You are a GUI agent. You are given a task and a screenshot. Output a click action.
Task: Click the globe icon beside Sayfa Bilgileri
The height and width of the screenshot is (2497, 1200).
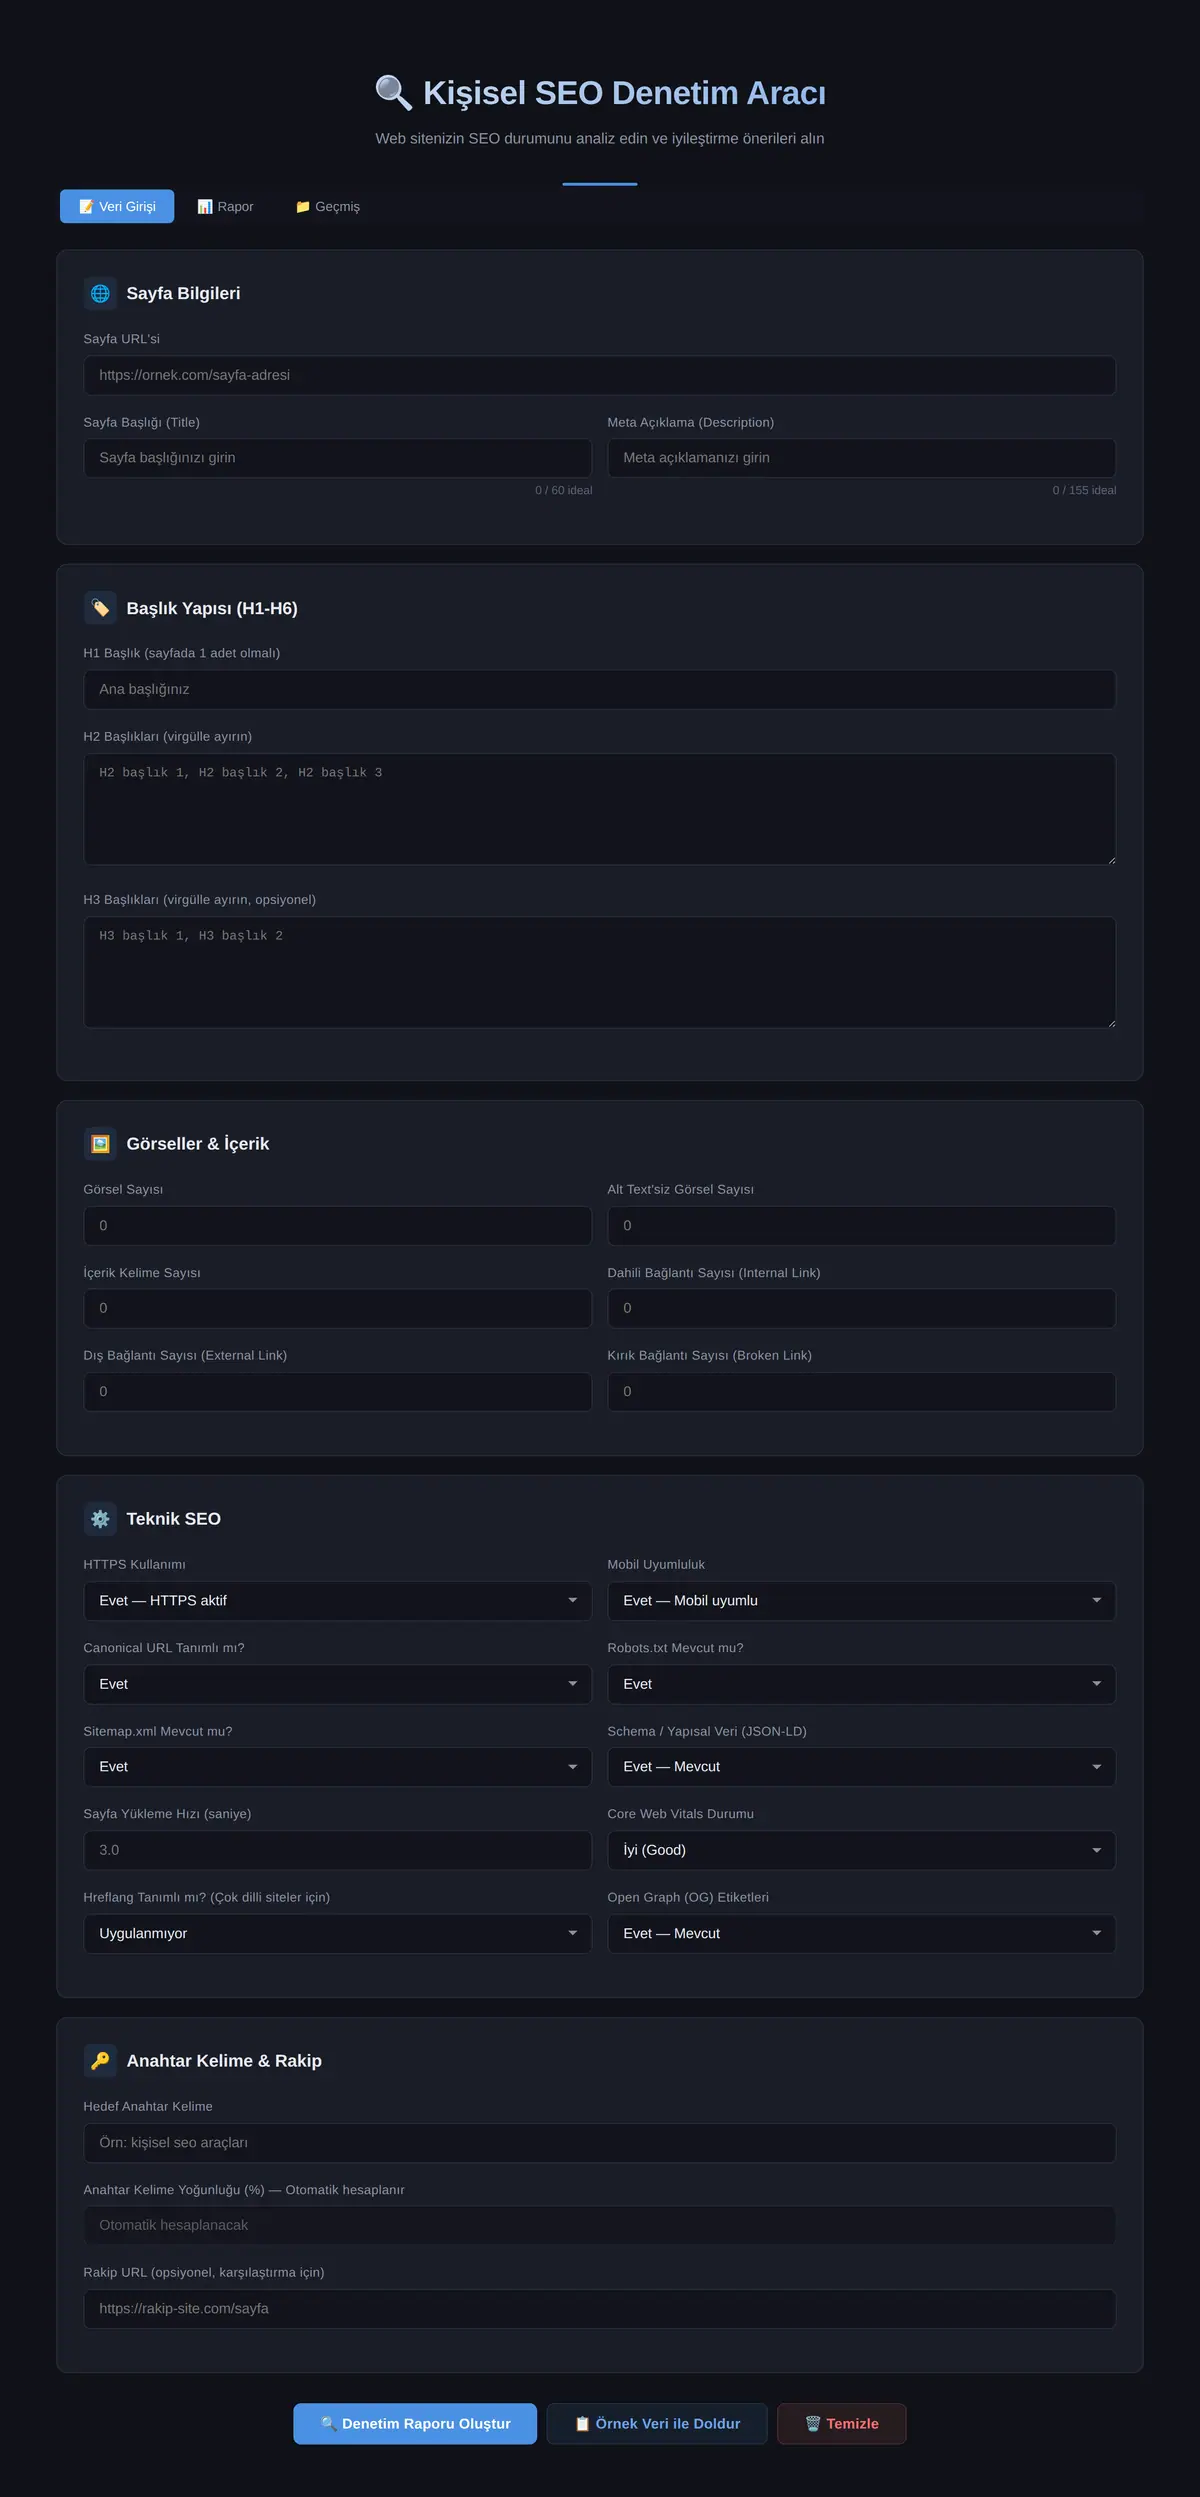point(100,293)
